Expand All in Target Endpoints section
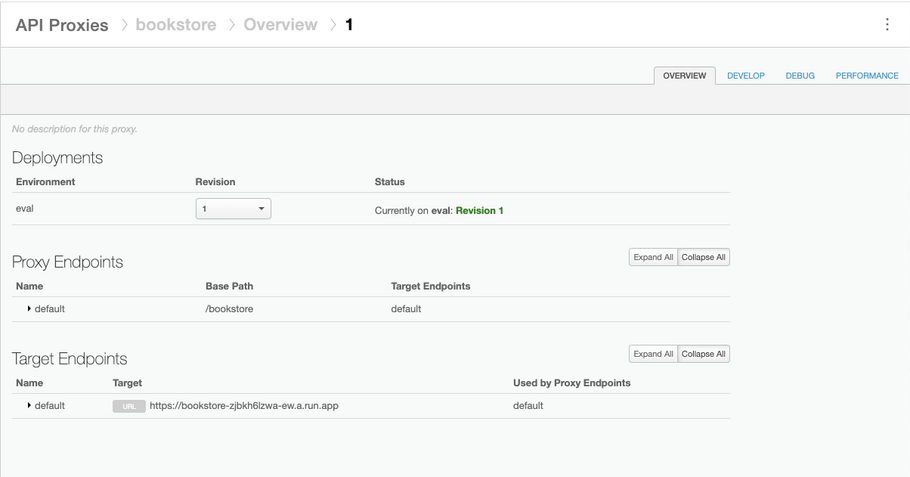 coord(653,354)
